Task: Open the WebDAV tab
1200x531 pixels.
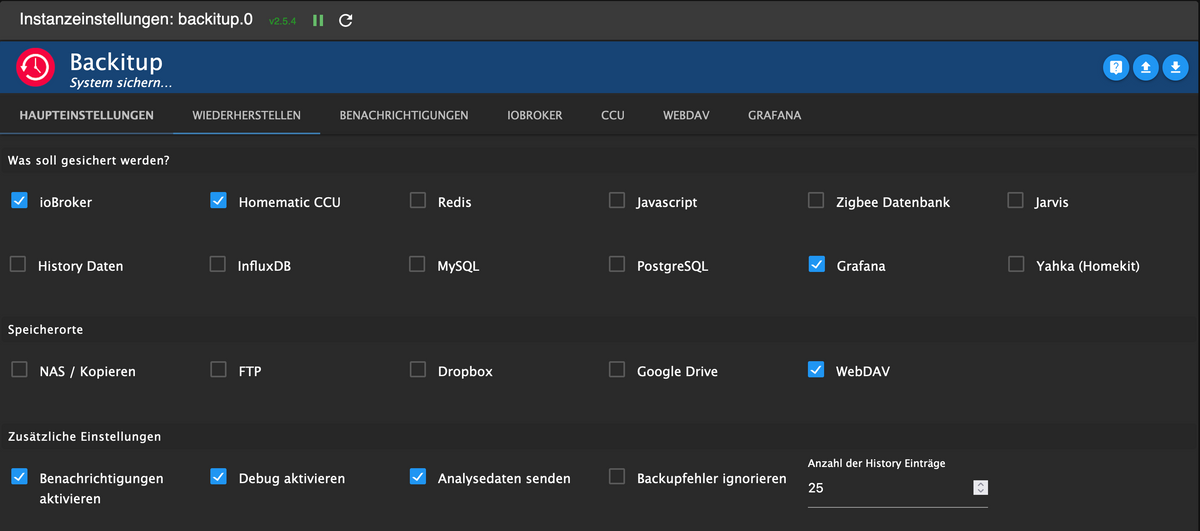Action: point(686,115)
